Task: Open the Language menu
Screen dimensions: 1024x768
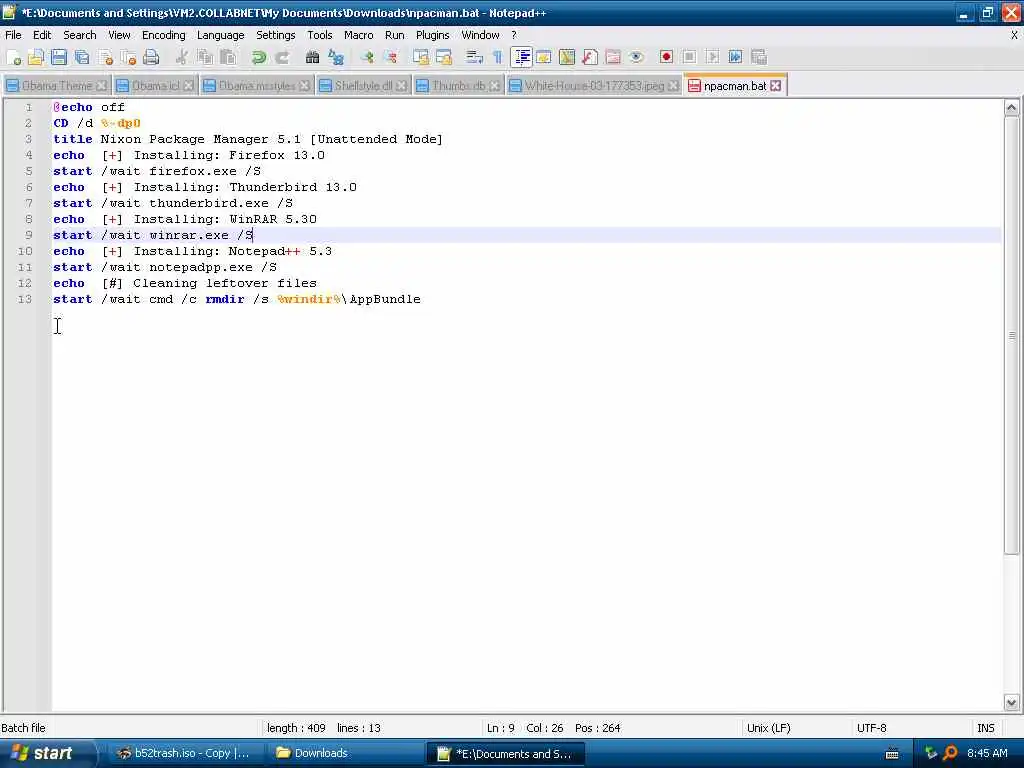Action: tap(221, 35)
